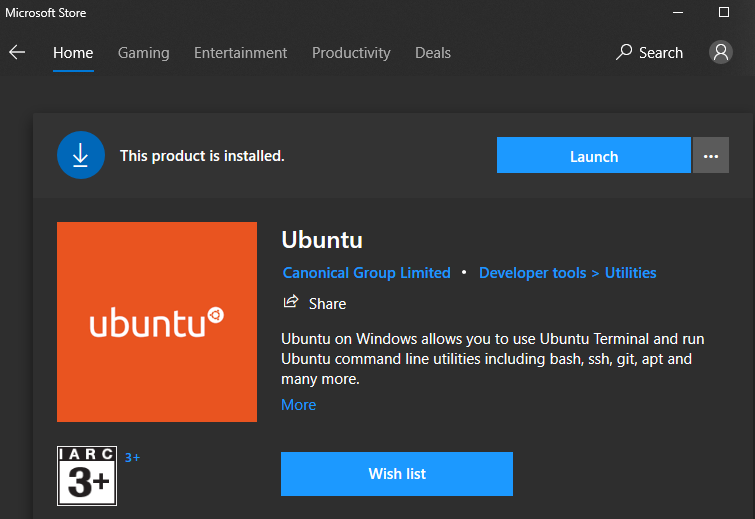This screenshot has width=755, height=519.
Task: Click the share arrow icon
Action: coord(291,302)
